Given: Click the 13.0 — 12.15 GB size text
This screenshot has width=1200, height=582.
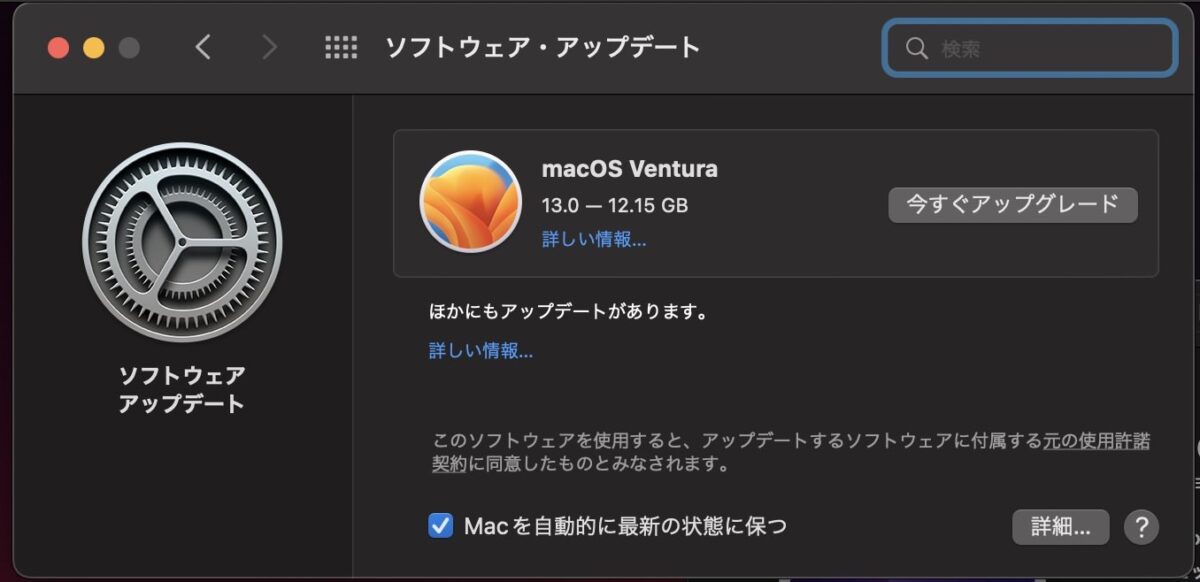Looking at the screenshot, I should pyautogui.click(x=615, y=206).
